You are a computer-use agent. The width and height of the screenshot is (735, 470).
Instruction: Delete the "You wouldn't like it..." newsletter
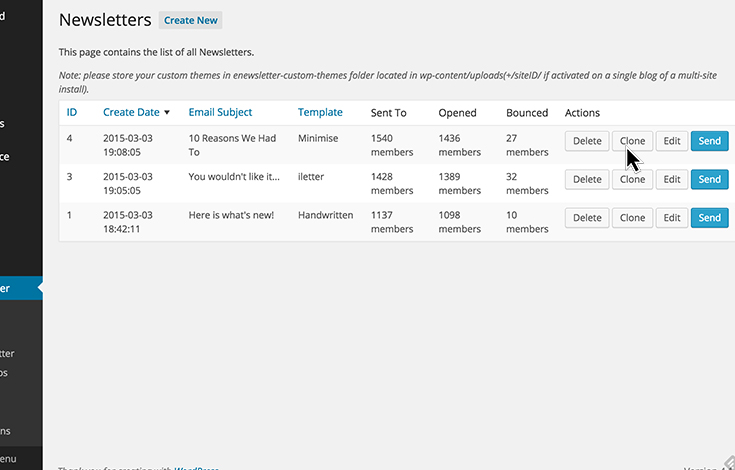coord(587,180)
